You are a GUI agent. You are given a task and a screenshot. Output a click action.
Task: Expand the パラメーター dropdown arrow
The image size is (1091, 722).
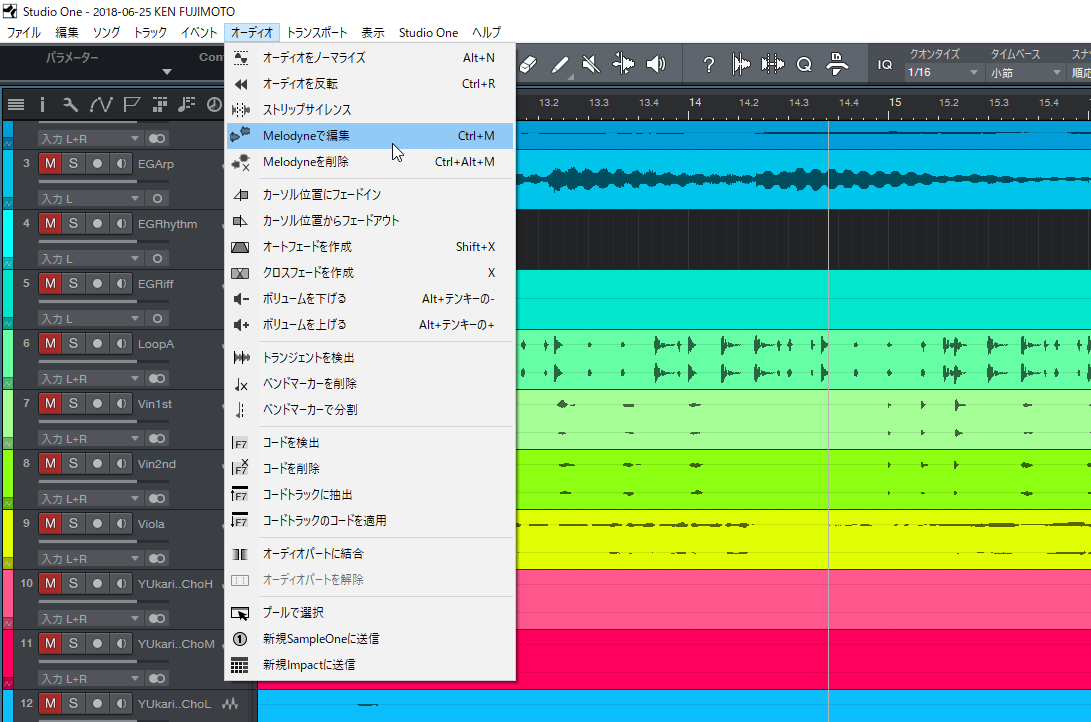166,72
